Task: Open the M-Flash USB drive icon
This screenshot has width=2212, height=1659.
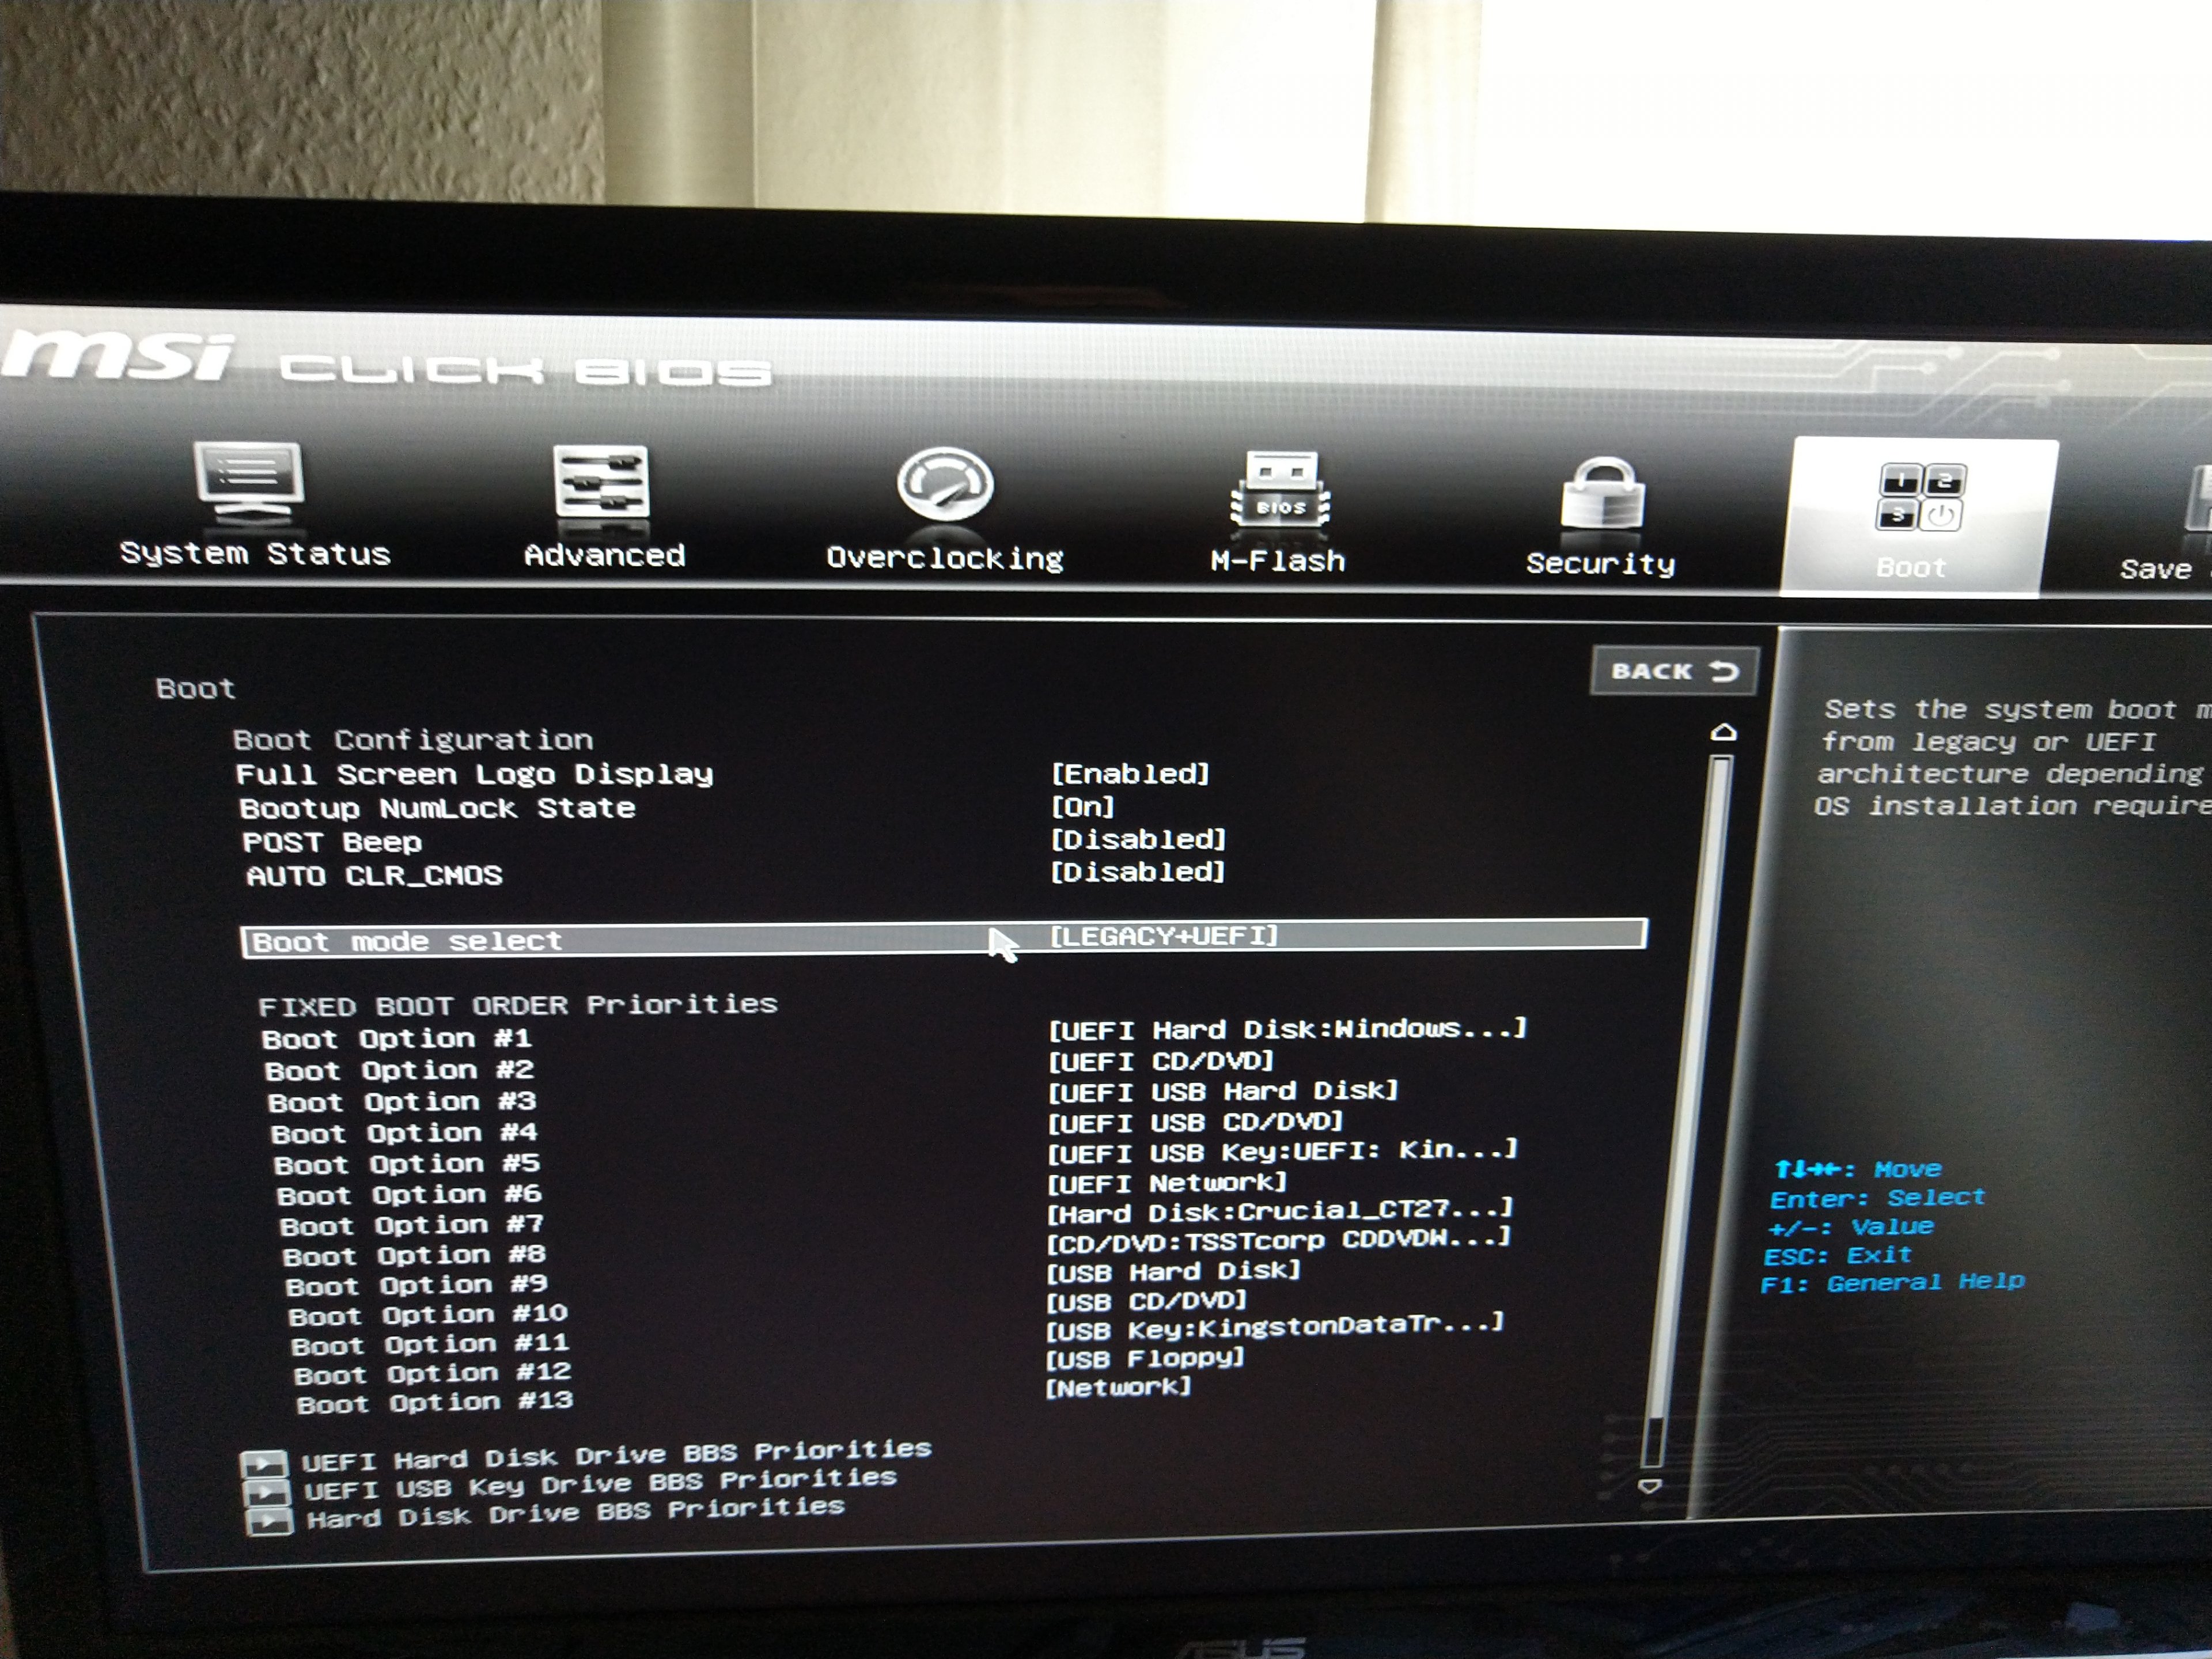Action: (1280, 490)
